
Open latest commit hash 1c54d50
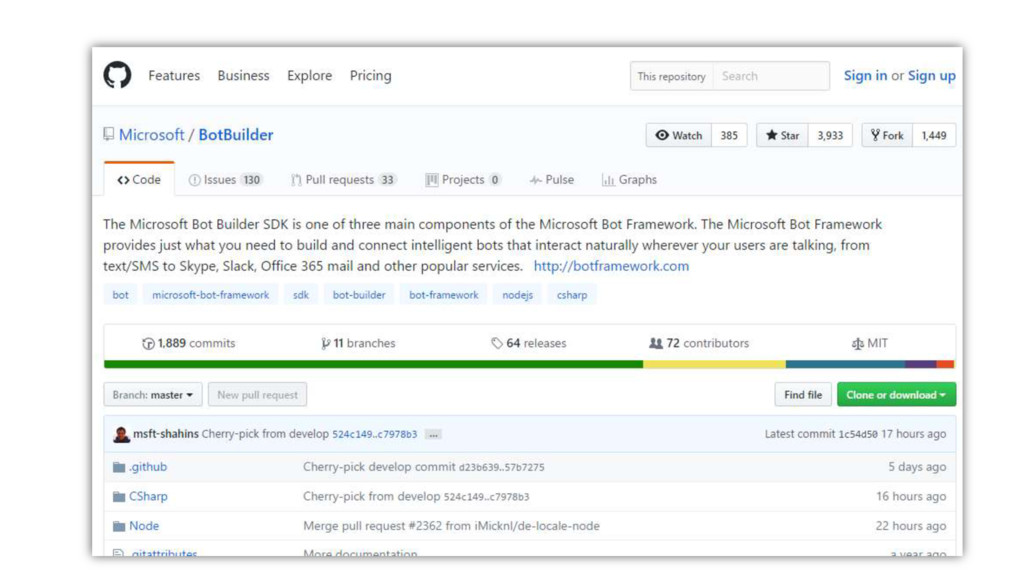(858, 434)
